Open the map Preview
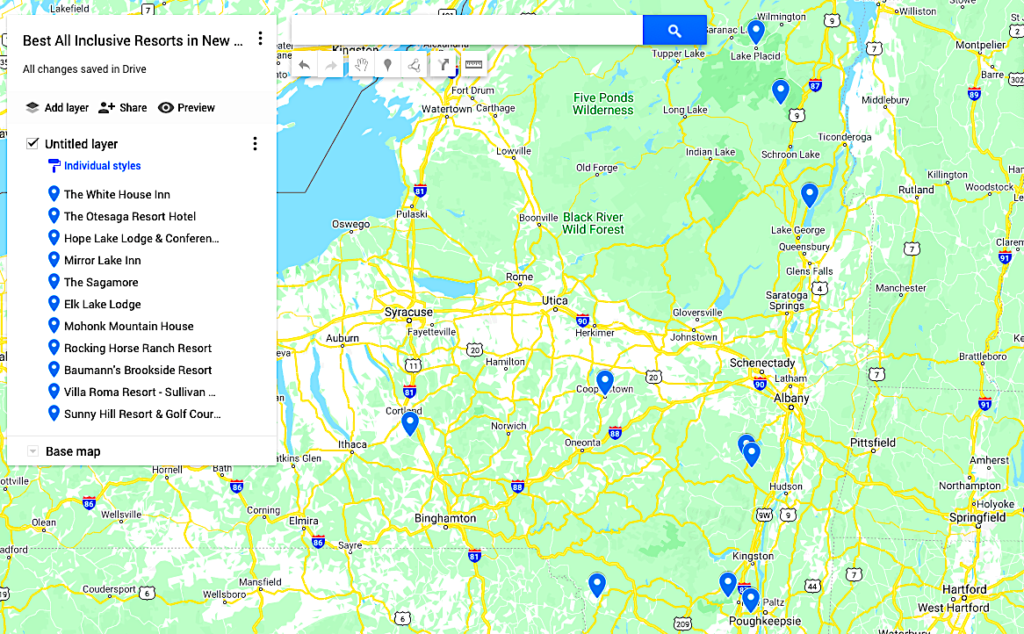Image resolution: width=1024 pixels, height=634 pixels. click(x=186, y=108)
